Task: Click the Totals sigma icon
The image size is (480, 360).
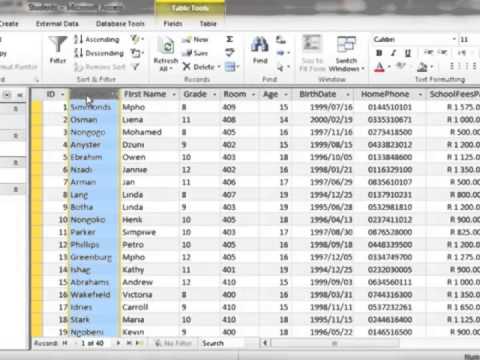Action: [230, 39]
